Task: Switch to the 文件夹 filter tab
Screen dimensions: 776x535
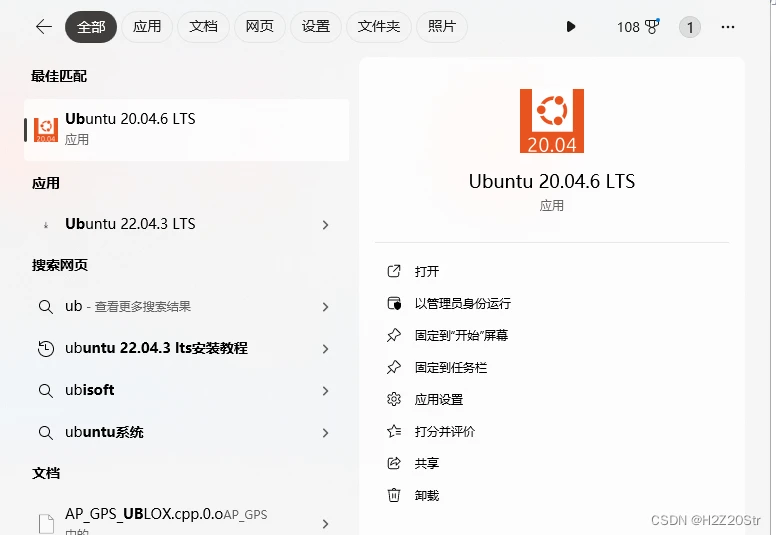Action: [379, 27]
